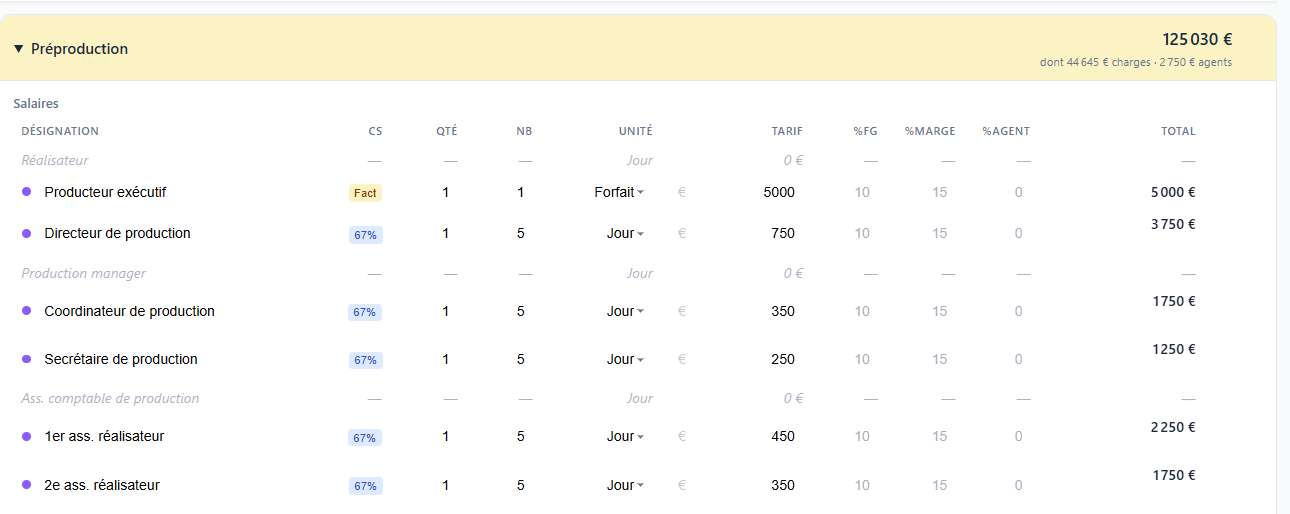Screen dimensions: 1290x514
Task: Click purple dot beside Directeur de production
Action: click(27, 233)
